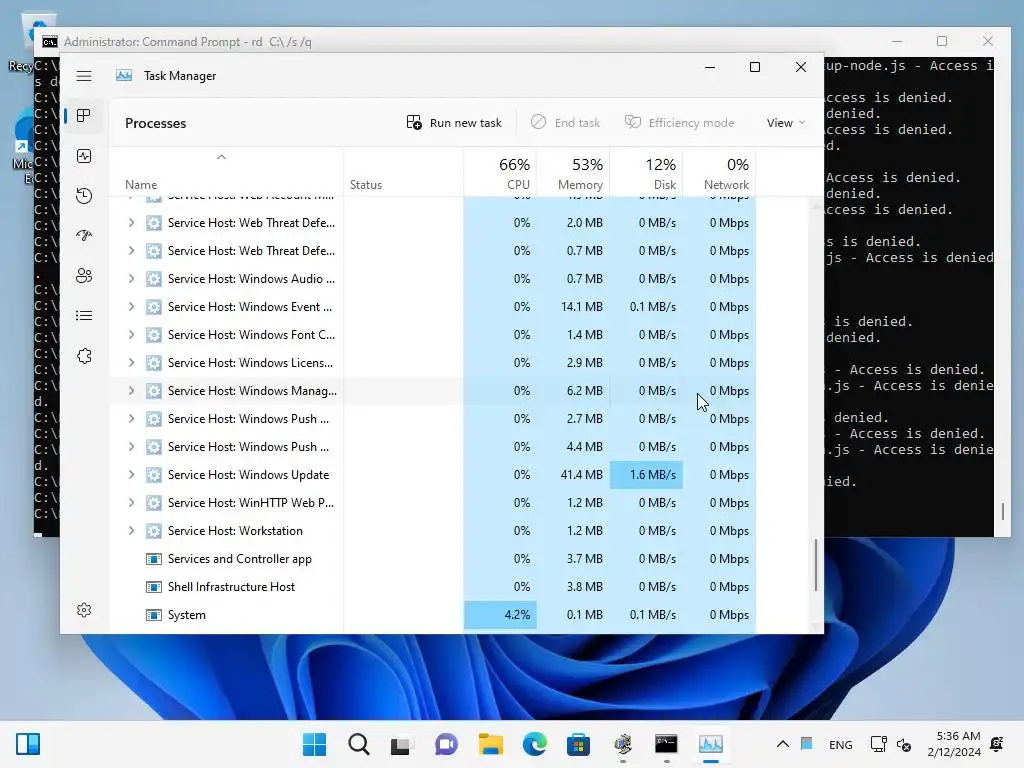Expand Service Host: Windows Licens... row

[x=131, y=363]
